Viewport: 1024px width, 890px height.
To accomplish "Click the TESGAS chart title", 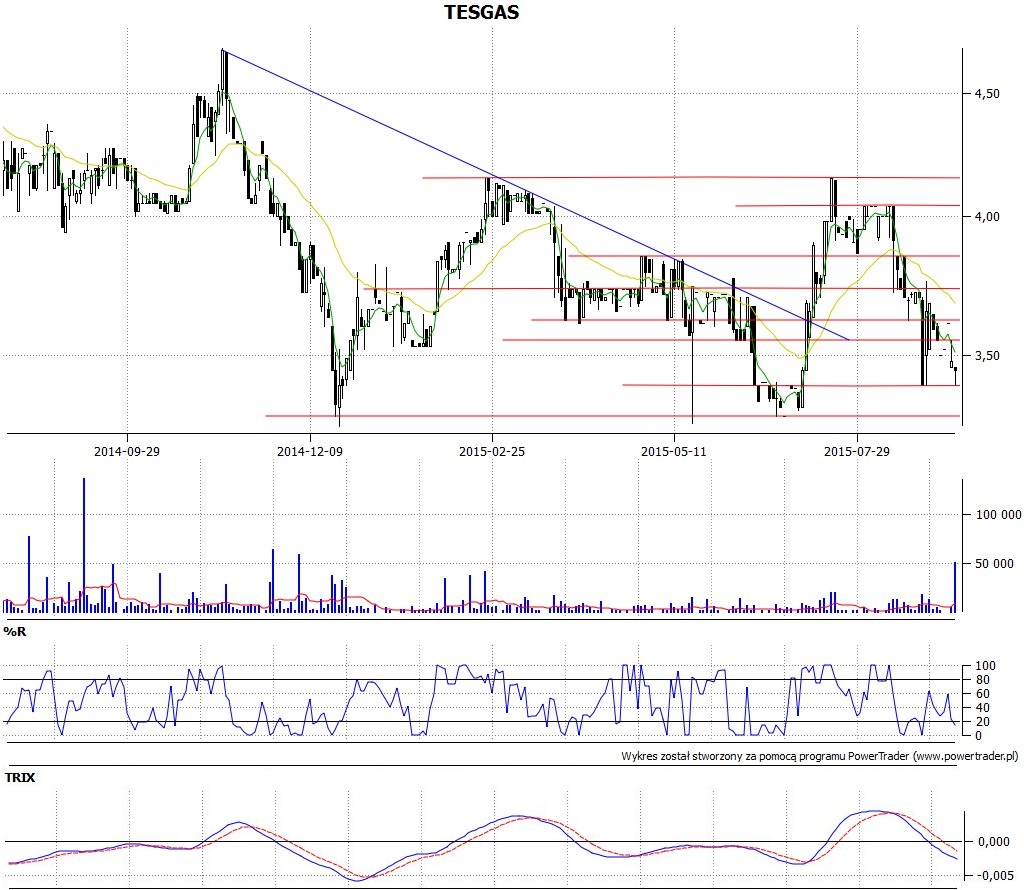I will [481, 12].
